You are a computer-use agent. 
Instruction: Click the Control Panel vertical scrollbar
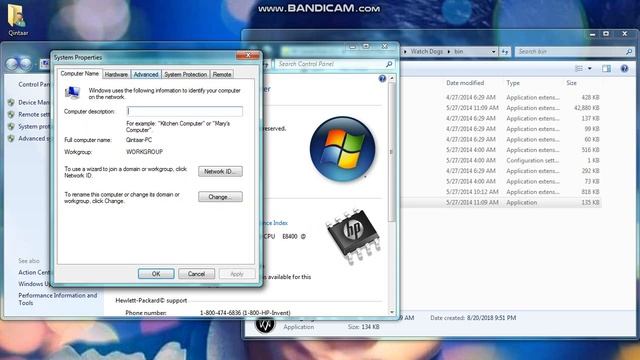[392, 152]
